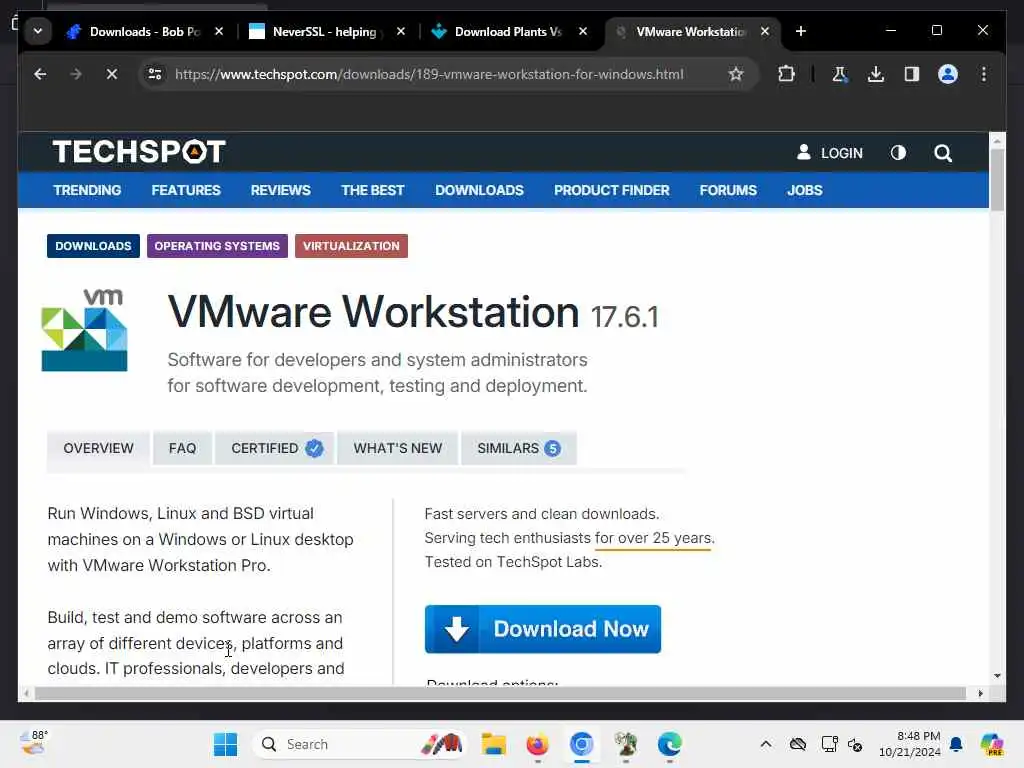Viewport: 1024px width, 768px height.
Task: Select the SIMILARS tab
Action: pos(519,449)
